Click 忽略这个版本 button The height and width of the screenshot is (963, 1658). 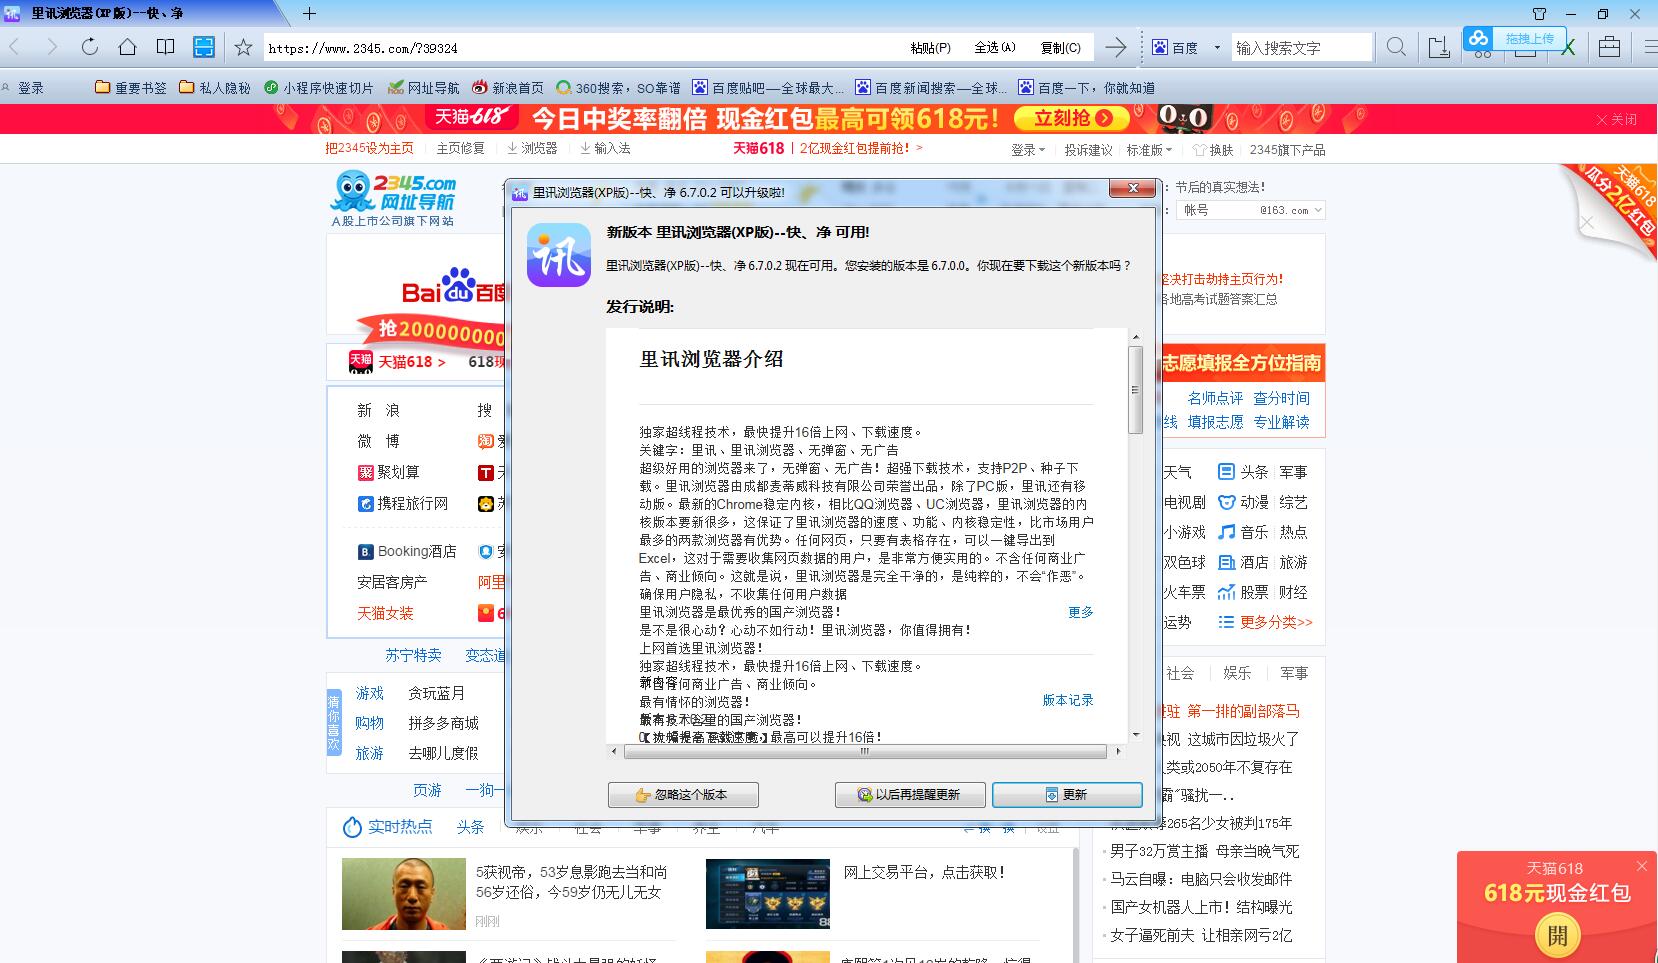tap(683, 794)
